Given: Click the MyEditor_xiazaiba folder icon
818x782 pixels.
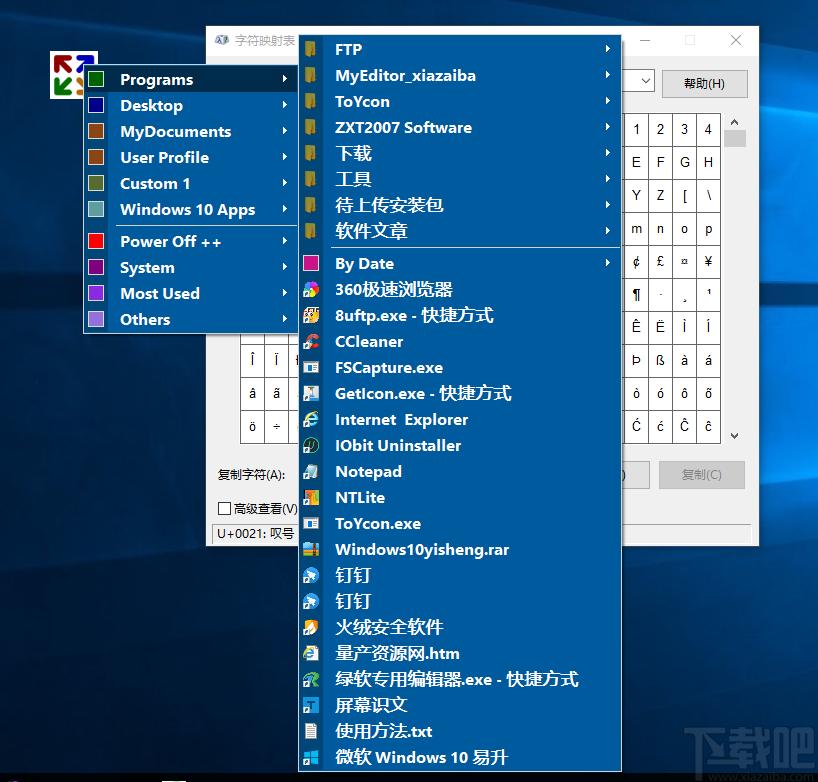Looking at the screenshot, I should pyautogui.click(x=310, y=76).
